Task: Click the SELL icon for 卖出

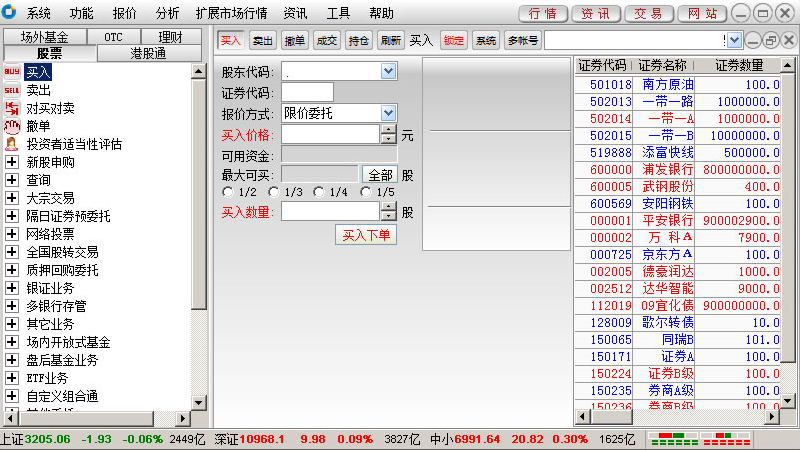Action: coord(12,90)
